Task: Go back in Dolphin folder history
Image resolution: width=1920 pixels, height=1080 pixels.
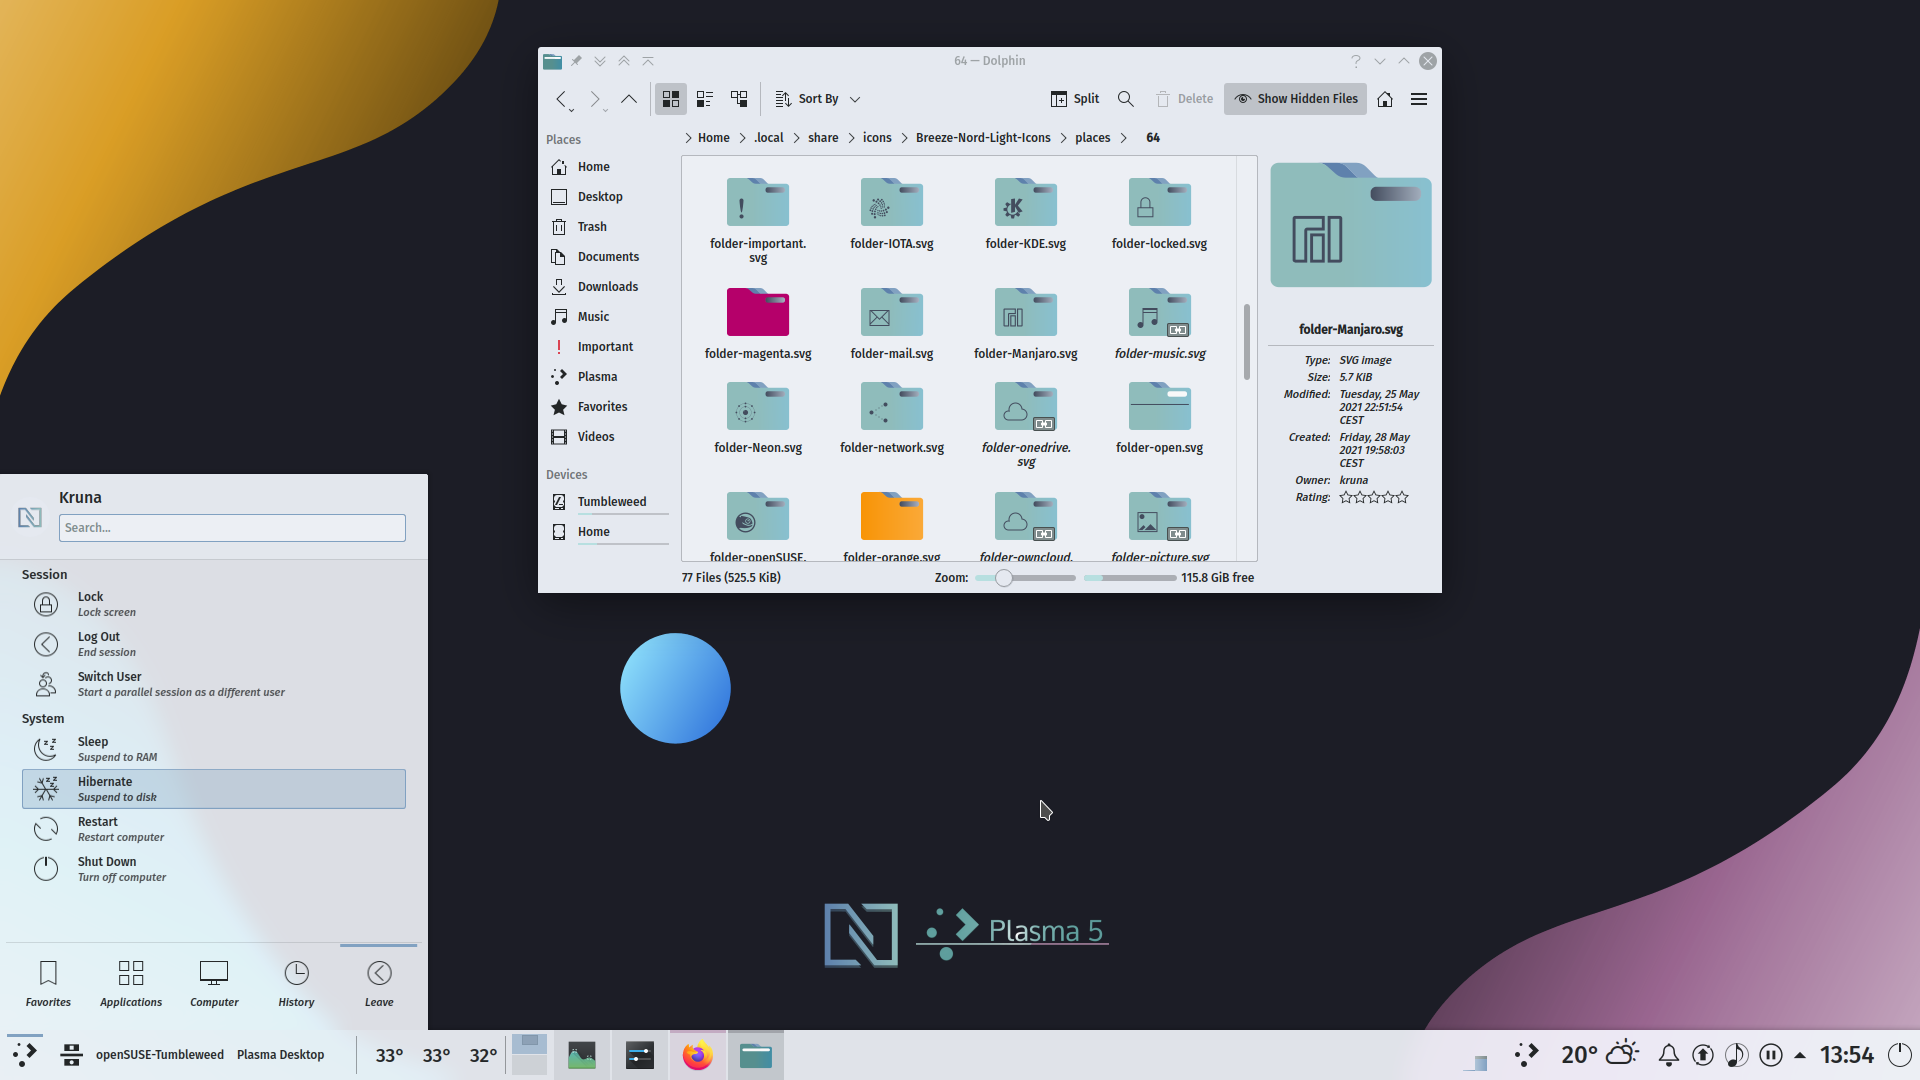Action: tap(562, 99)
